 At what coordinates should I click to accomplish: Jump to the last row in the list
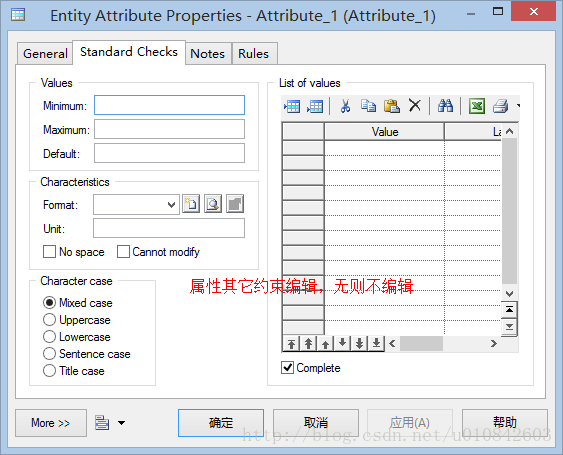[x=509, y=327]
